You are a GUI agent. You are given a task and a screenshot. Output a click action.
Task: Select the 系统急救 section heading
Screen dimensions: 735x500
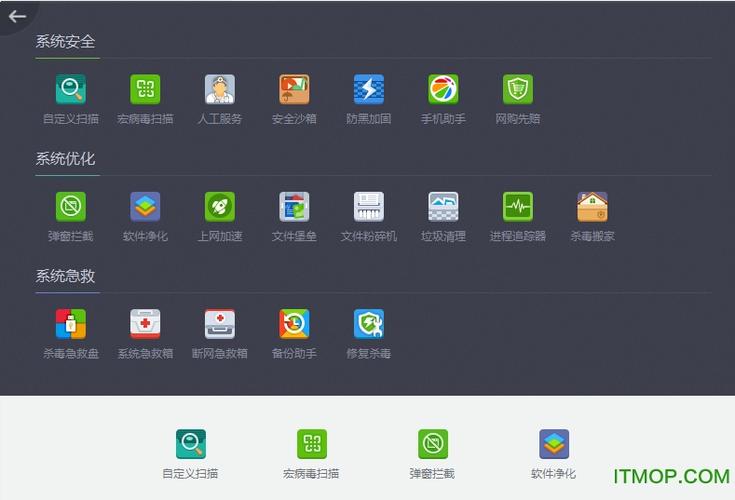66,276
